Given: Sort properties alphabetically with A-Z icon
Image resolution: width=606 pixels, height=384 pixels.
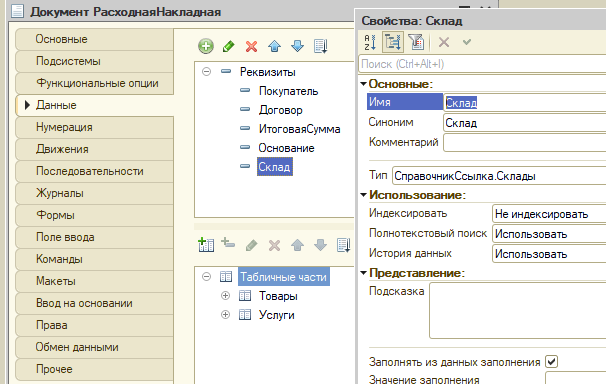Looking at the screenshot, I should tap(370, 42).
